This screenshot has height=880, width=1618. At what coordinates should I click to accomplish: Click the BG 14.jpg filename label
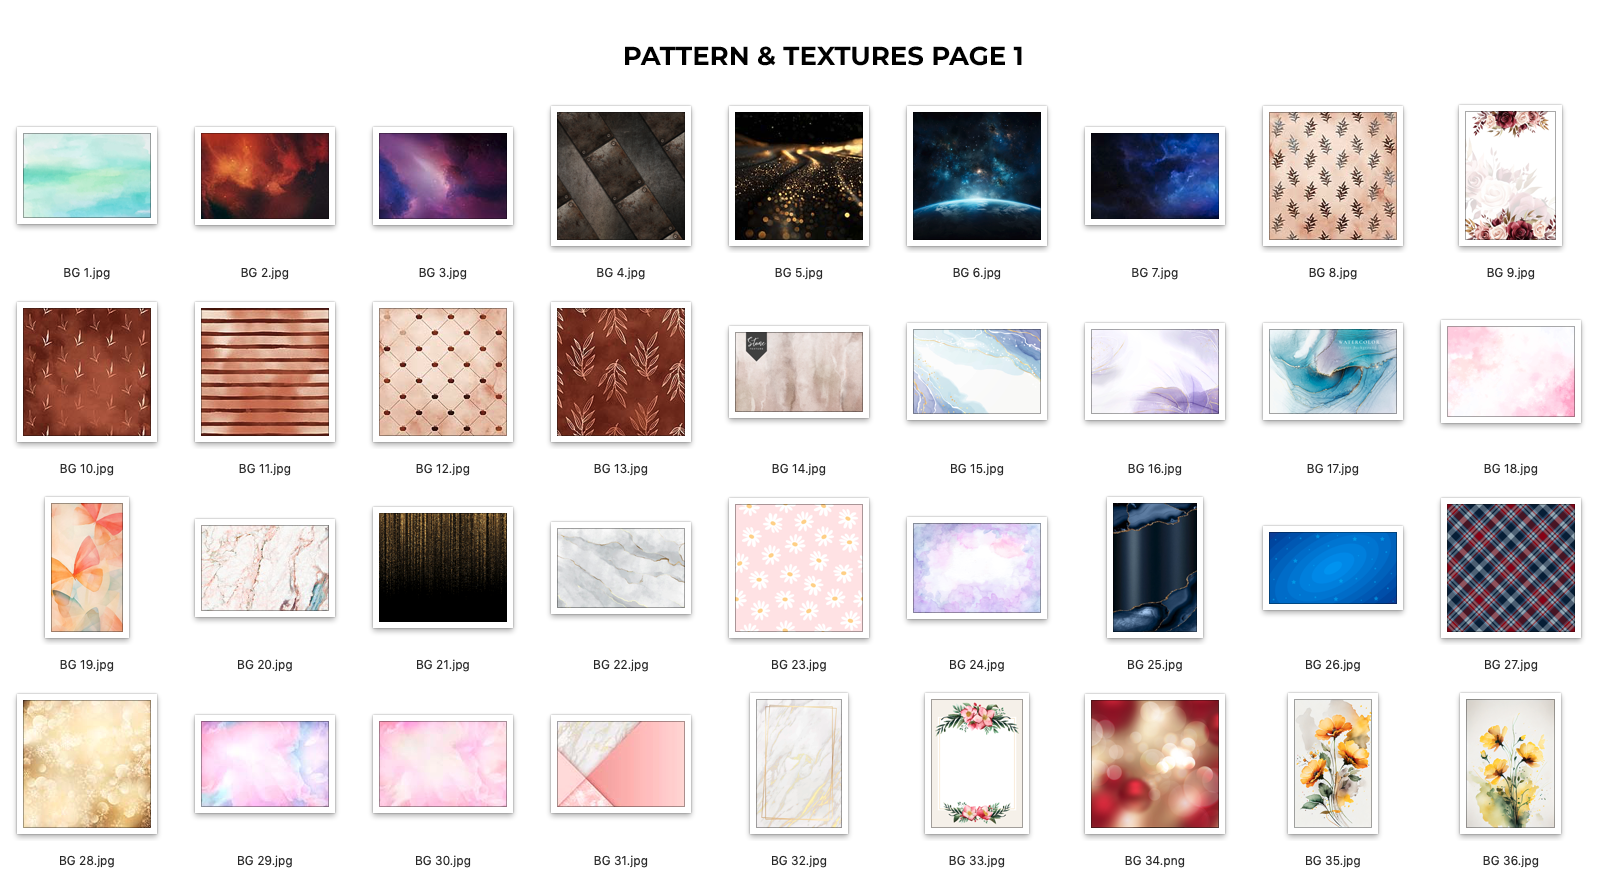(799, 469)
